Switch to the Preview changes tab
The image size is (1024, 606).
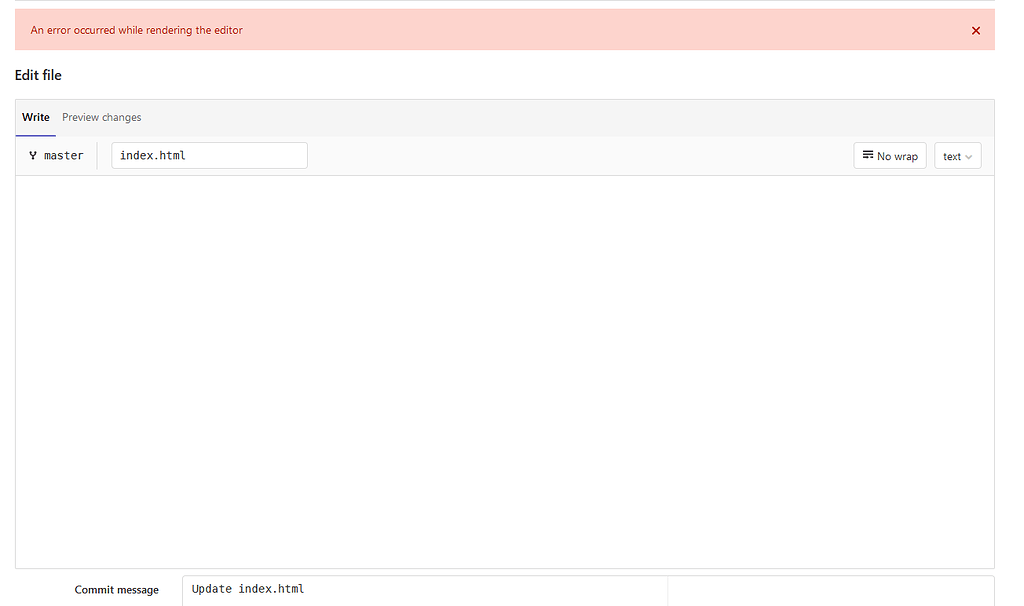click(x=101, y=117)
